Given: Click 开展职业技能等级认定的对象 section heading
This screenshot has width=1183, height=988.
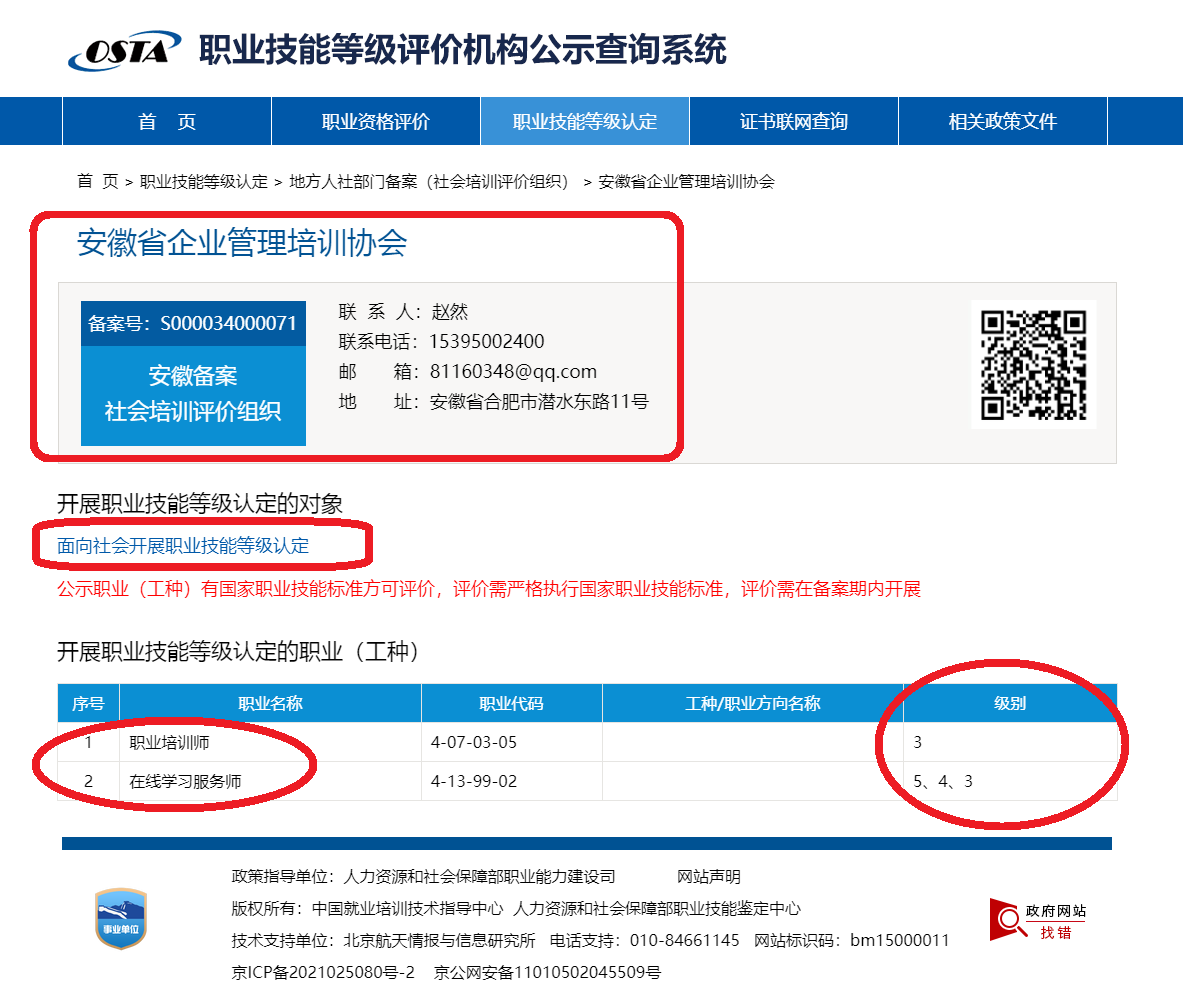Looking at the screenshot, I should (x=200, y=504).
